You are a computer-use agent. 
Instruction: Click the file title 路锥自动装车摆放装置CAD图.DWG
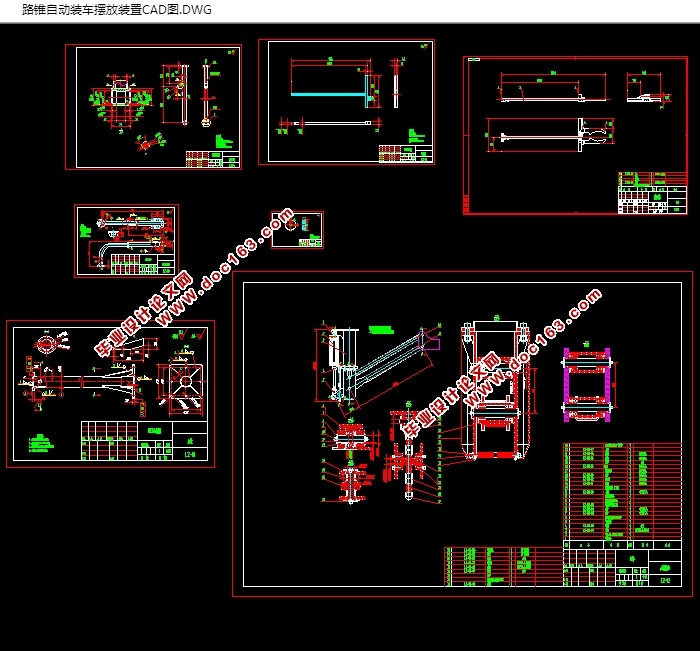(x=117, y=9)
